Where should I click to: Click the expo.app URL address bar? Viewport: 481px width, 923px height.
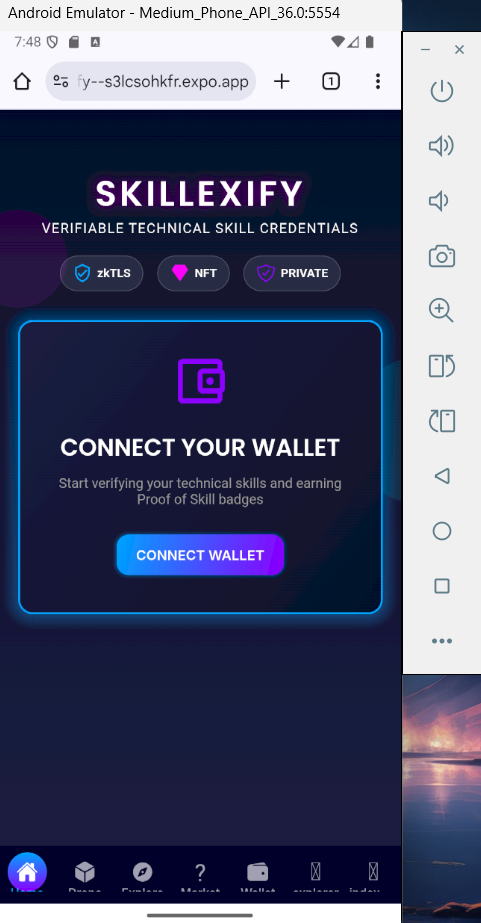[x=151, y=81]
